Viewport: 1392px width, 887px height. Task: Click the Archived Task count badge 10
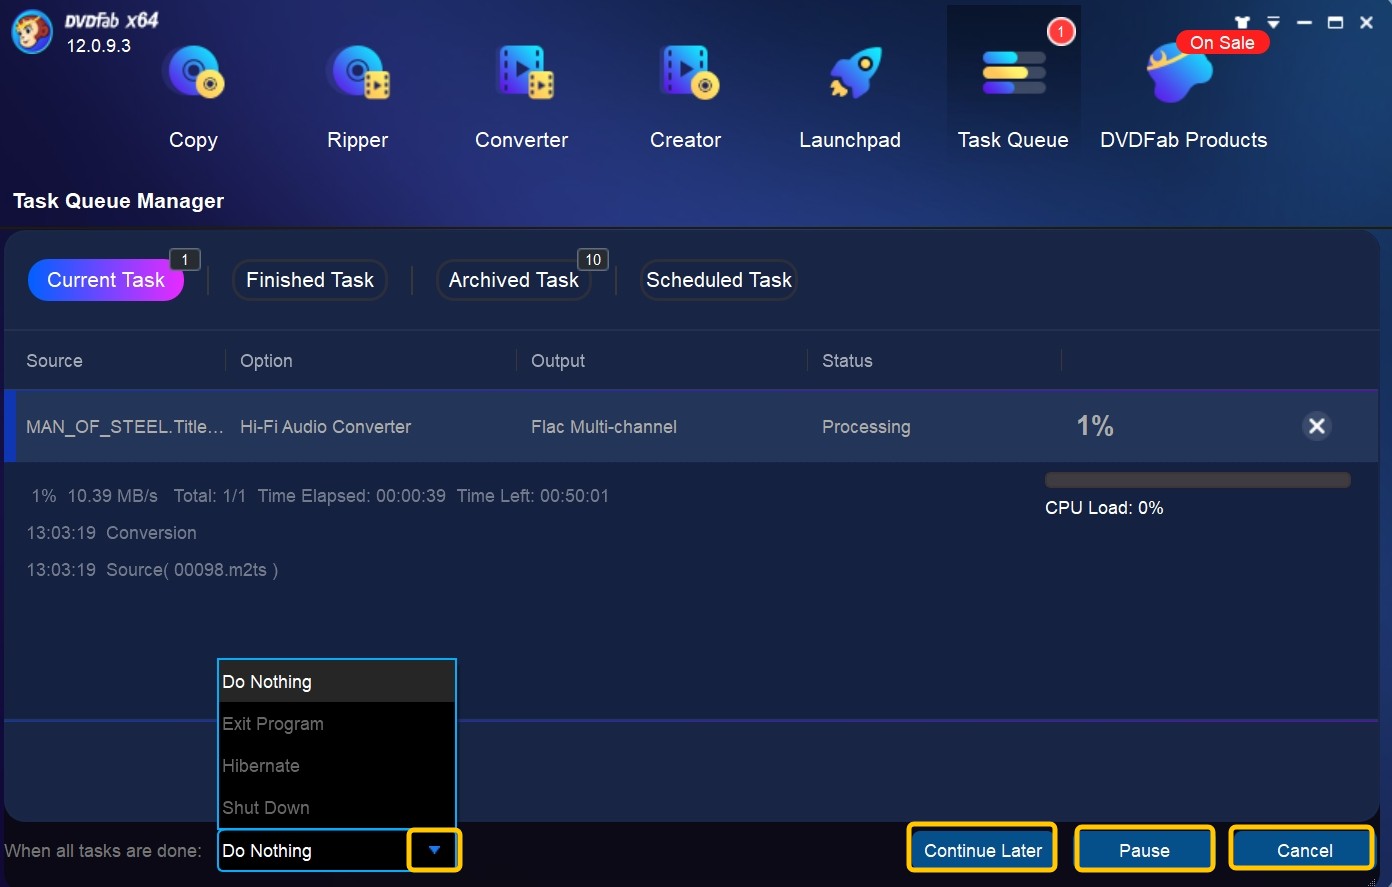[593, 260]
